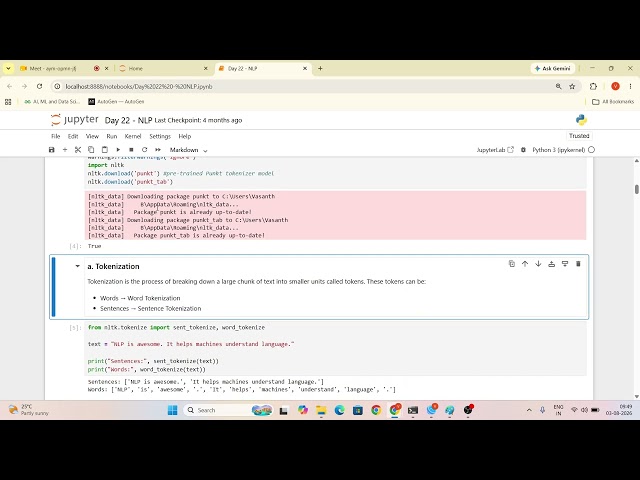Delete the Tokenization cell with trash icon
This screenshot has height=480, width=640.
[578, 264]
